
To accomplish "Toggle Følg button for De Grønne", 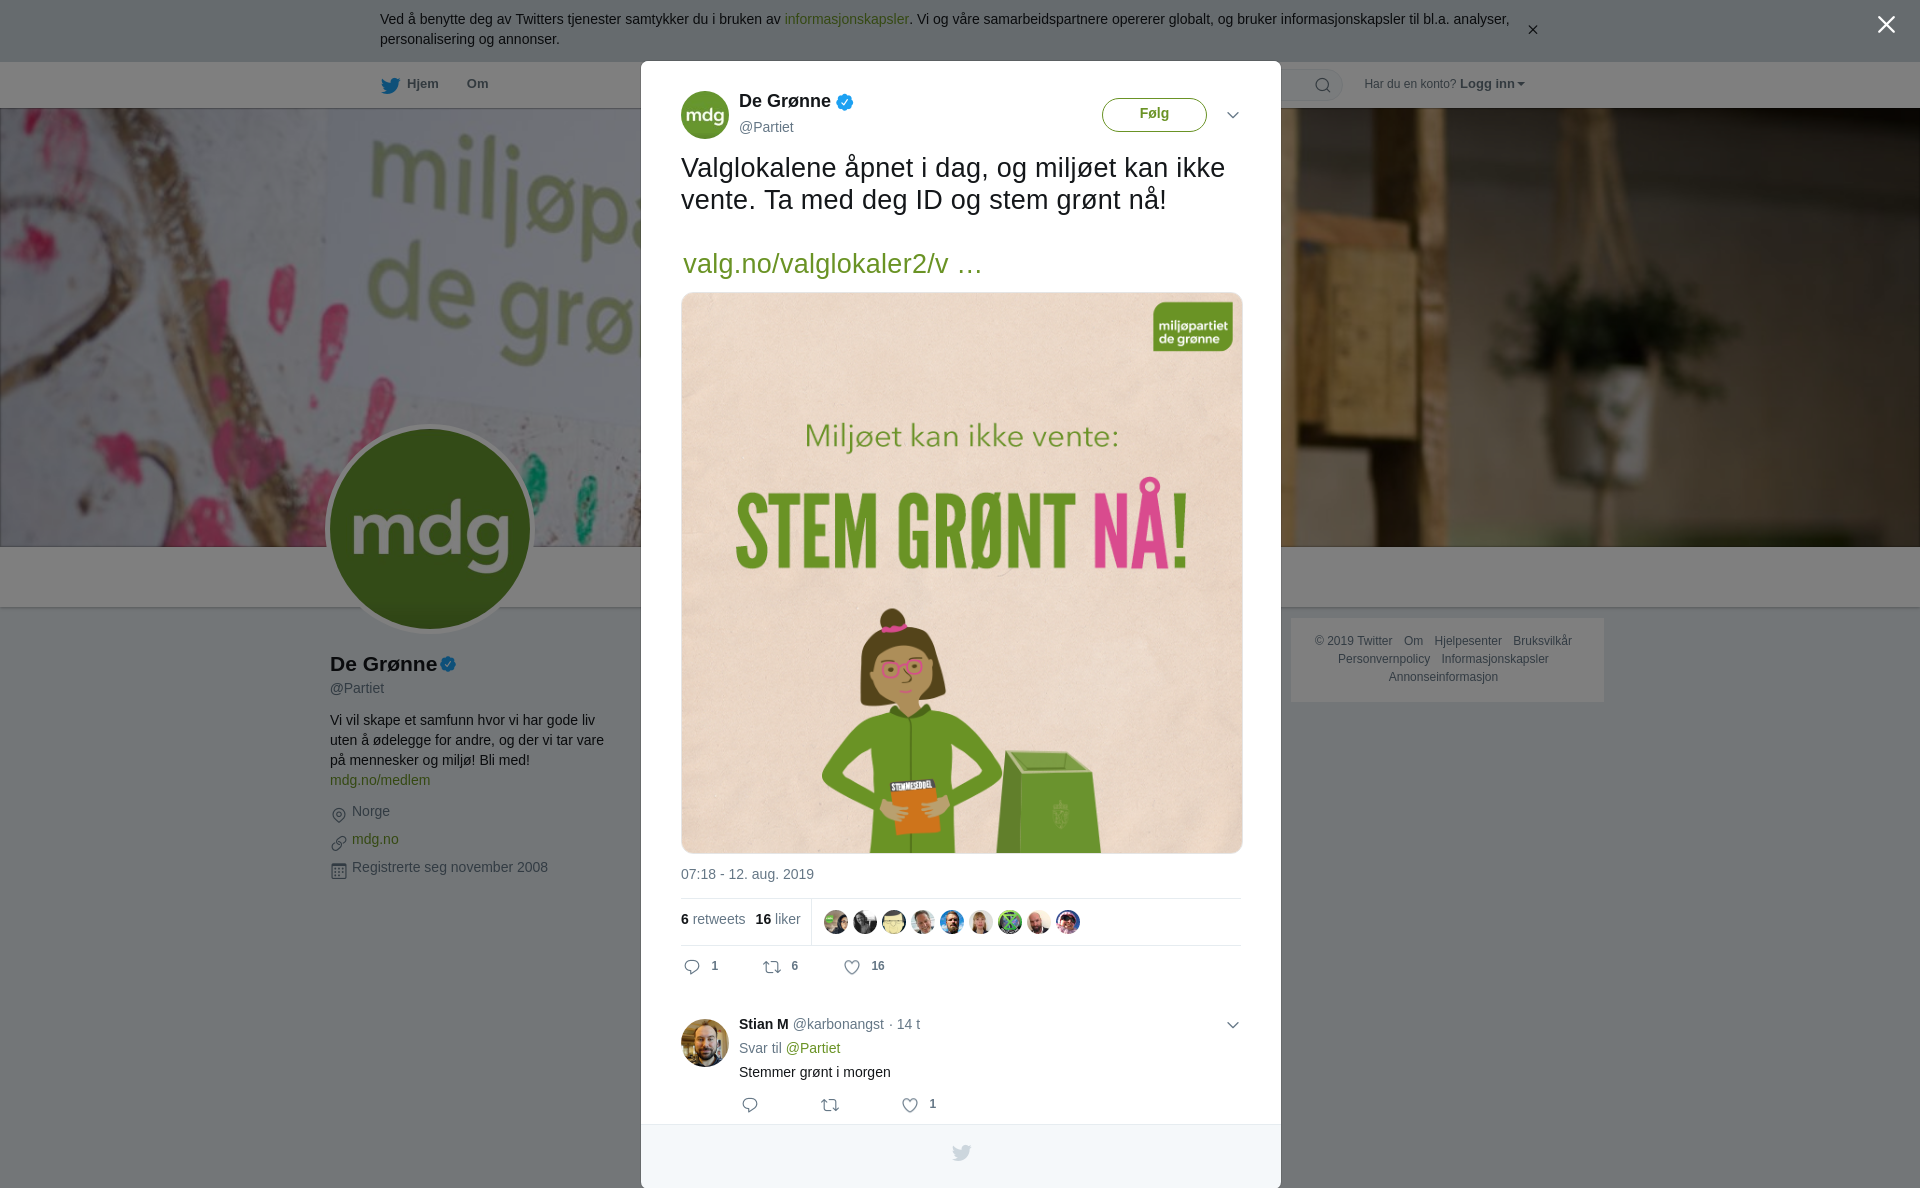I will pos(1154,114).
